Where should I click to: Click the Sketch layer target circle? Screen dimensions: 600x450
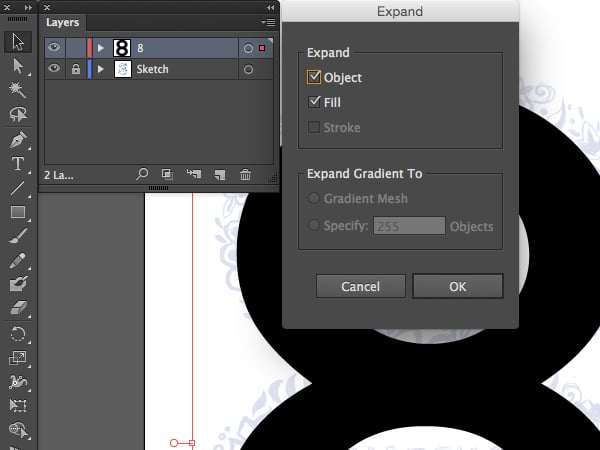pyautogui.click(x=248, y=69)
